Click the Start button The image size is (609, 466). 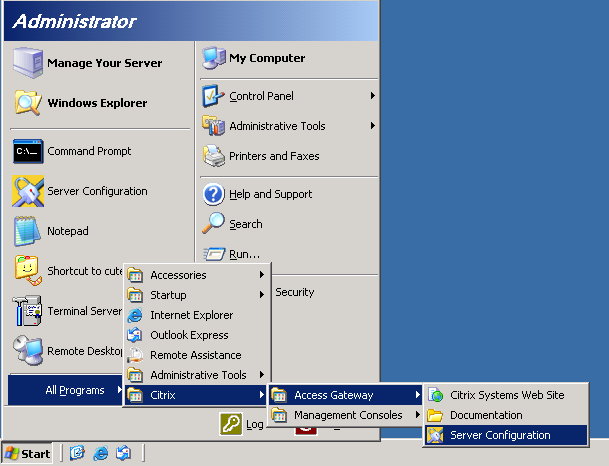click(27, 453)
